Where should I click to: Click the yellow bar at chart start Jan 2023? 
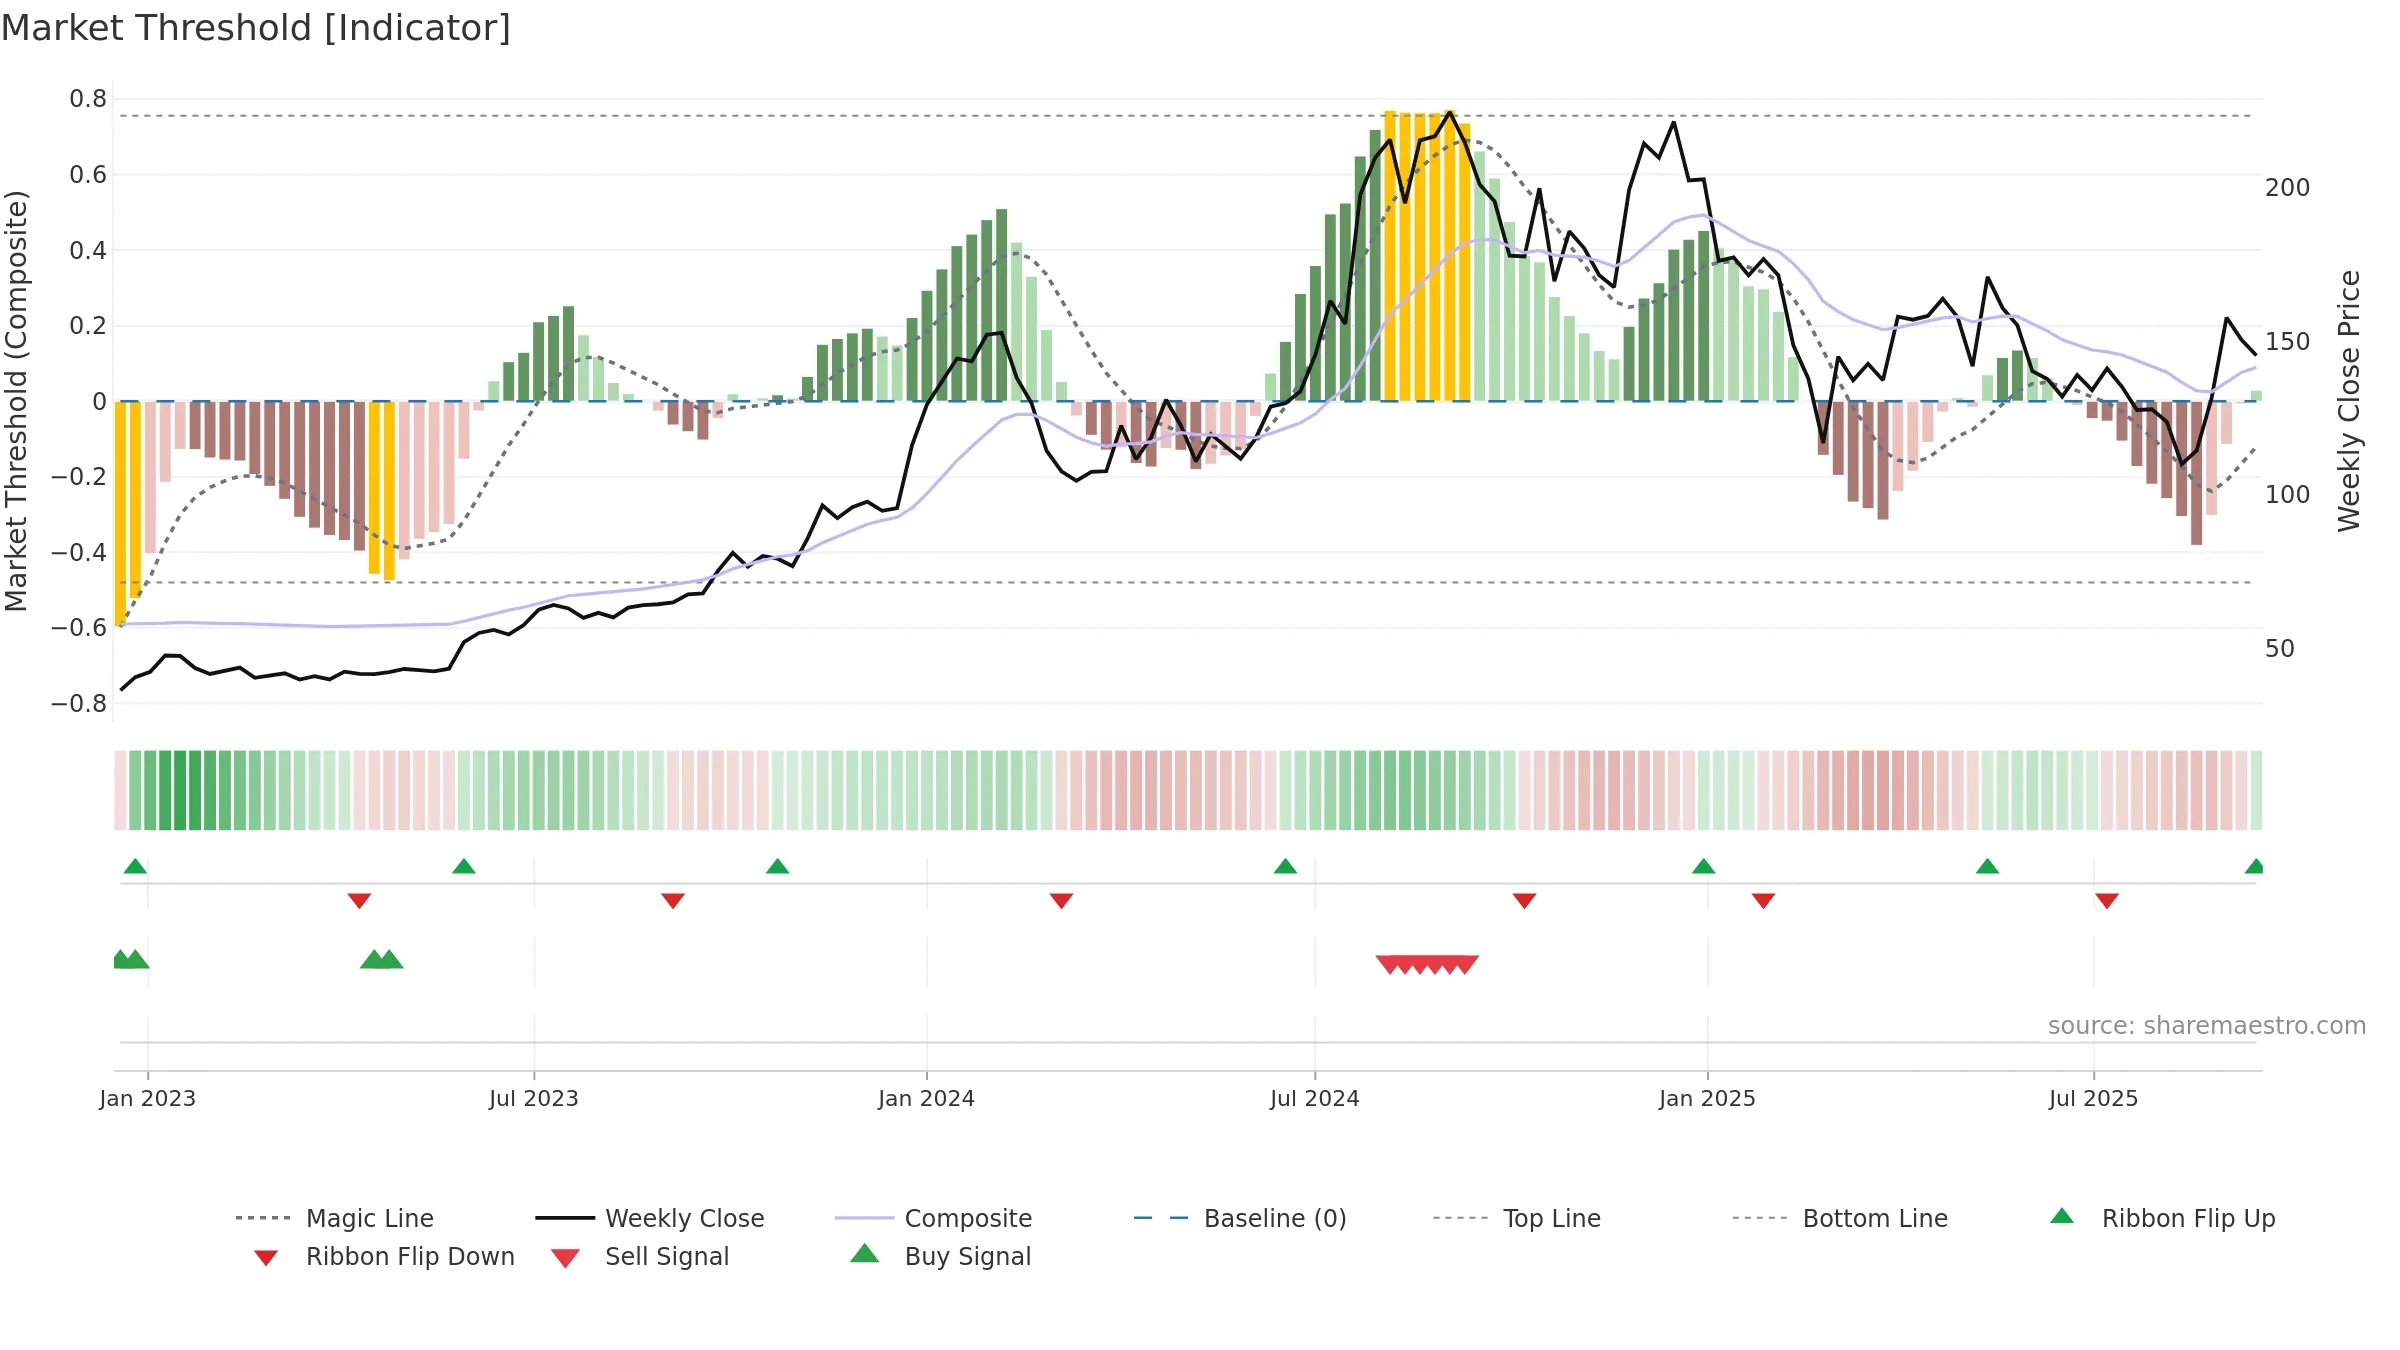120,513
